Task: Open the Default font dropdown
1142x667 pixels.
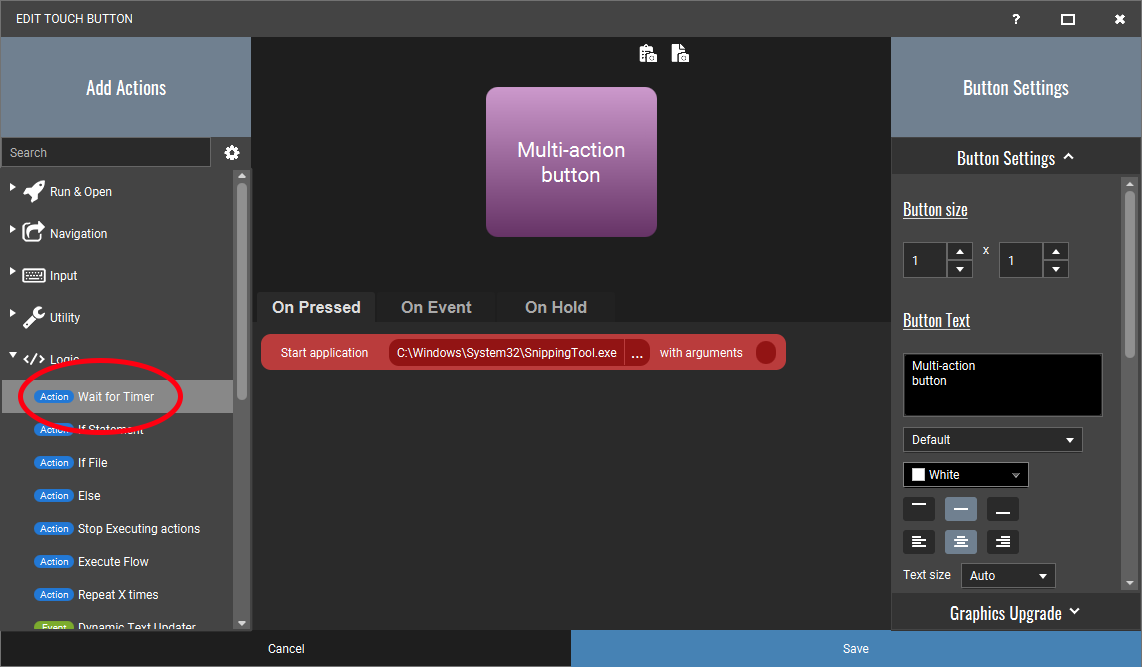Action: click(x=992, y=440)
